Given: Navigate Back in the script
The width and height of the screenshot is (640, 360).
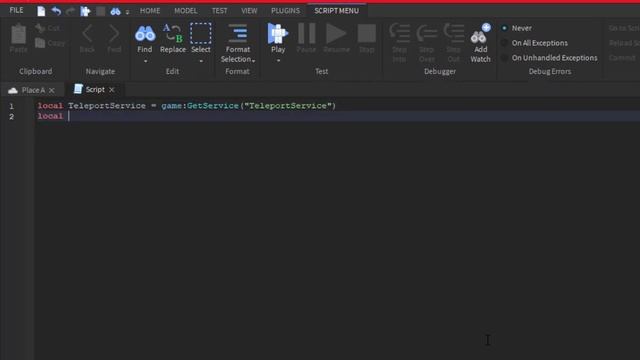Looking at the screenshot, I should pyautogui.click(x=87, y=39).
